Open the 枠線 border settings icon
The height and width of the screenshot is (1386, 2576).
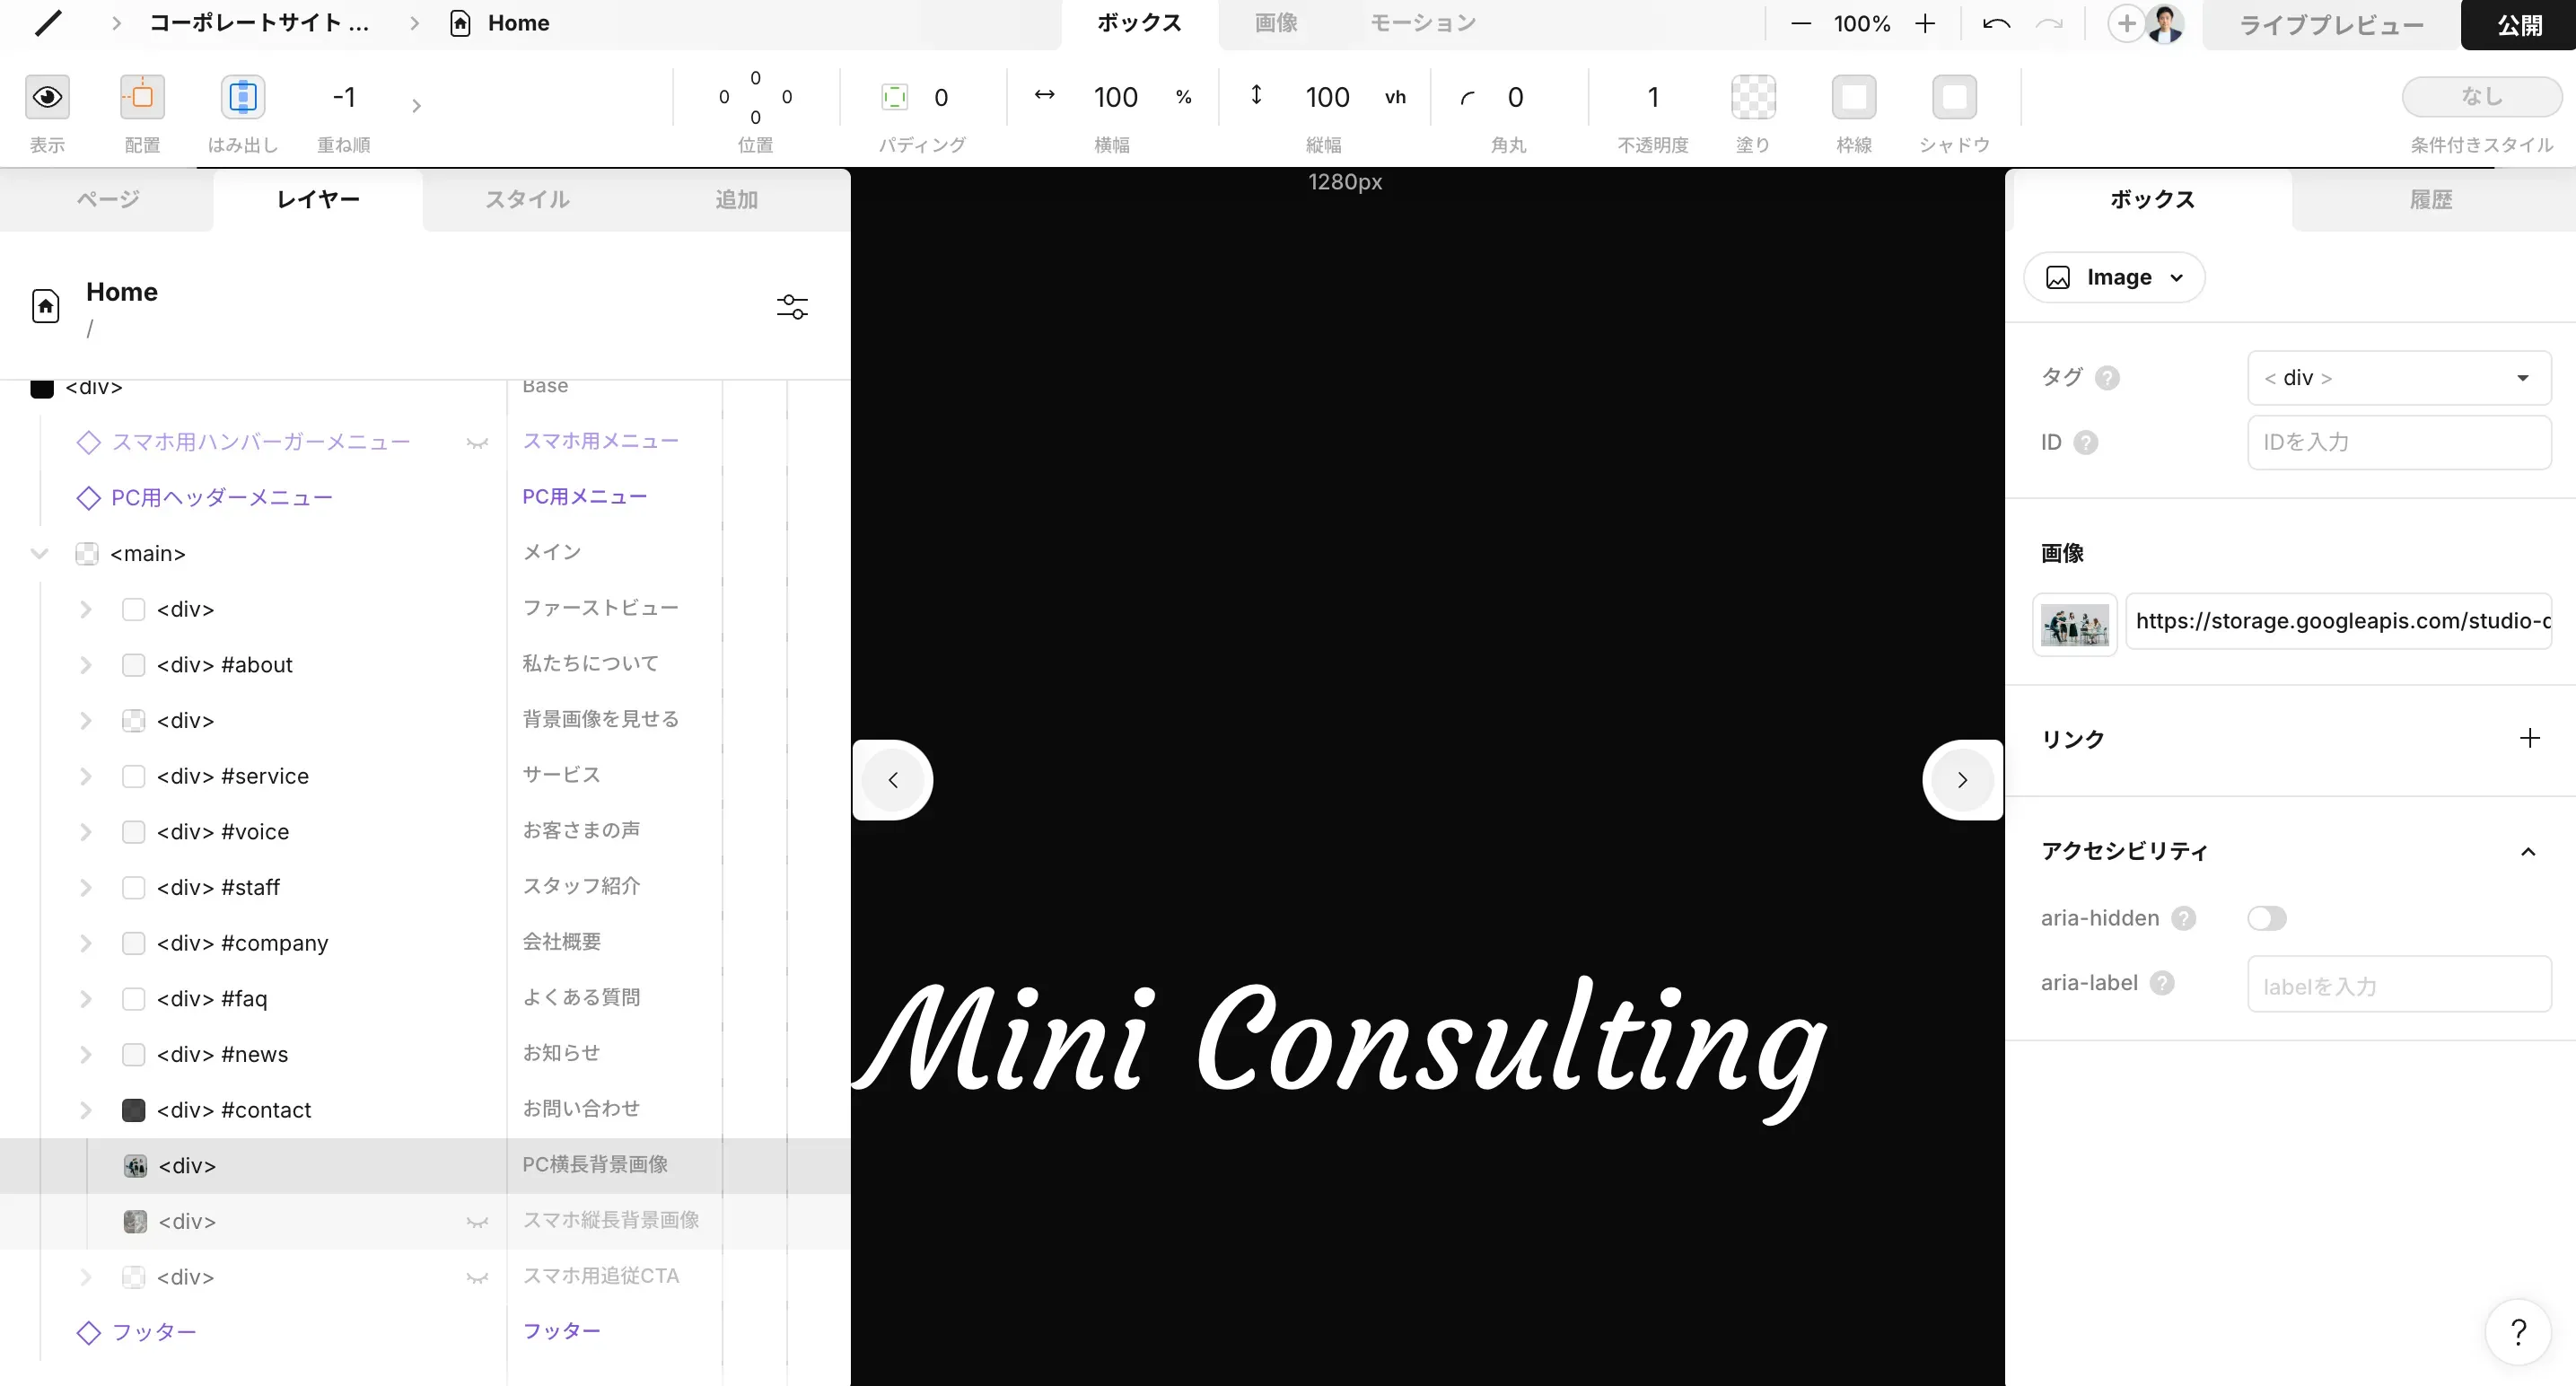click(1853, 97)
